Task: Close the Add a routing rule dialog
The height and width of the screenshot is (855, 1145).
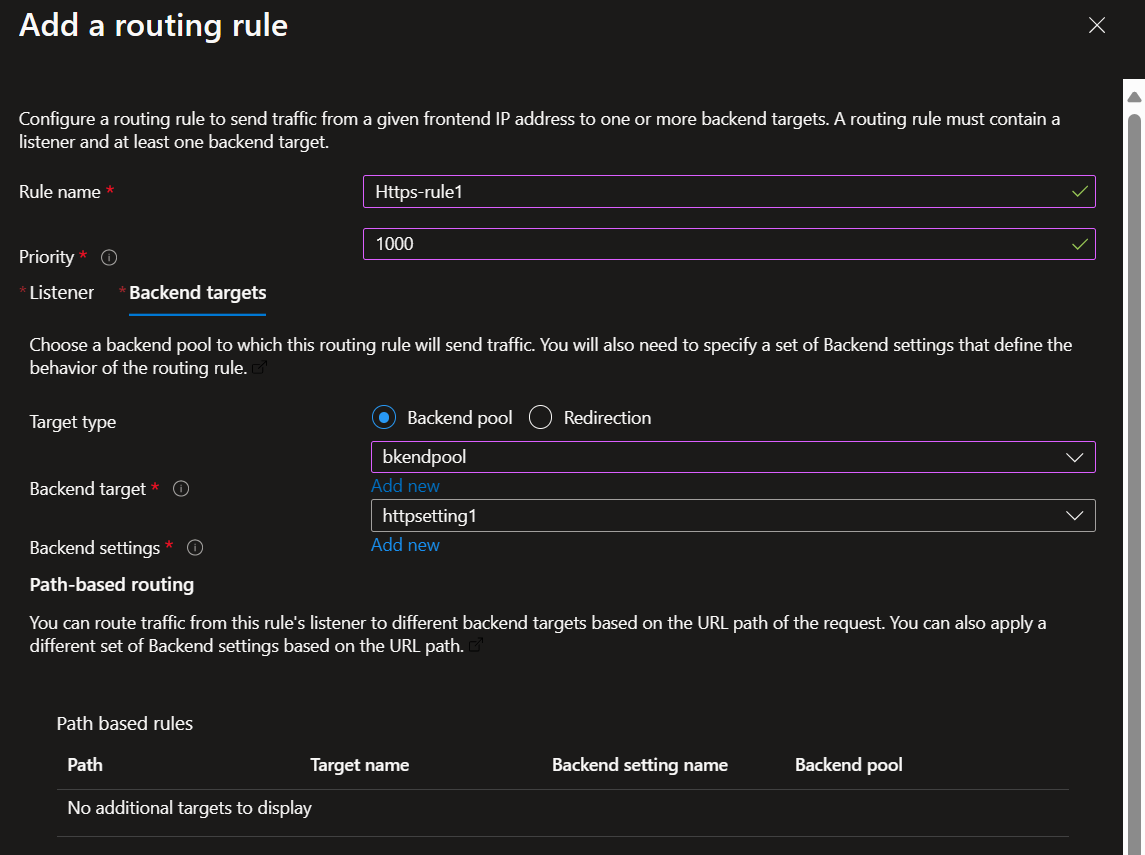Action: [x=1097, y=26]
